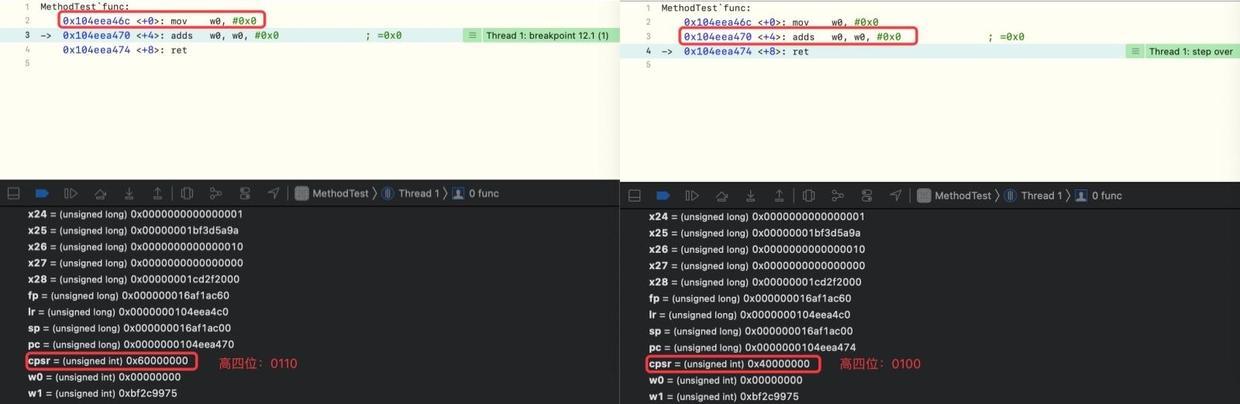Select cpsr 0x40000000 row in right console
1240x404 pixels.
pos(729,364)
